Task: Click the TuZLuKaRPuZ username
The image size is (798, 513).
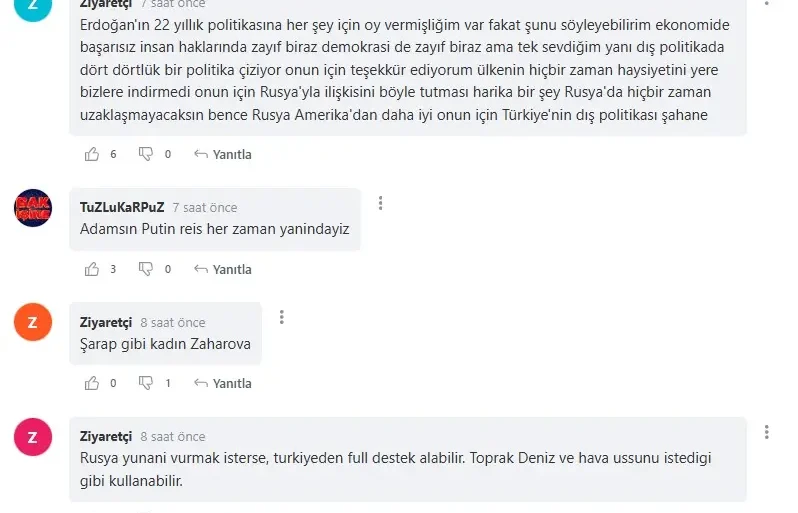Action: click(122, 207)
